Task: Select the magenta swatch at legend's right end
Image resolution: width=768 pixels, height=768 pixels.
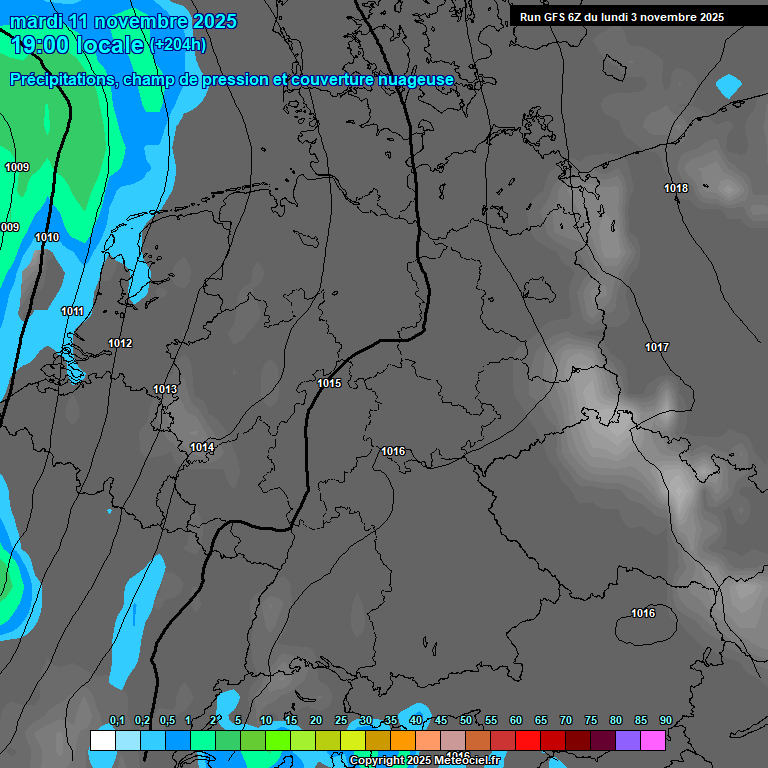Action: tap(653, 740)
